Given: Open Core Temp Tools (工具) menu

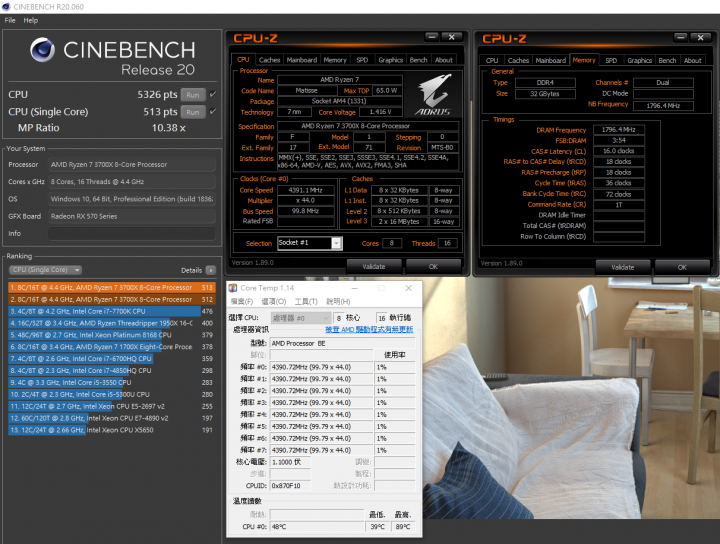Looking at the screenshot, I should point(306,301).
